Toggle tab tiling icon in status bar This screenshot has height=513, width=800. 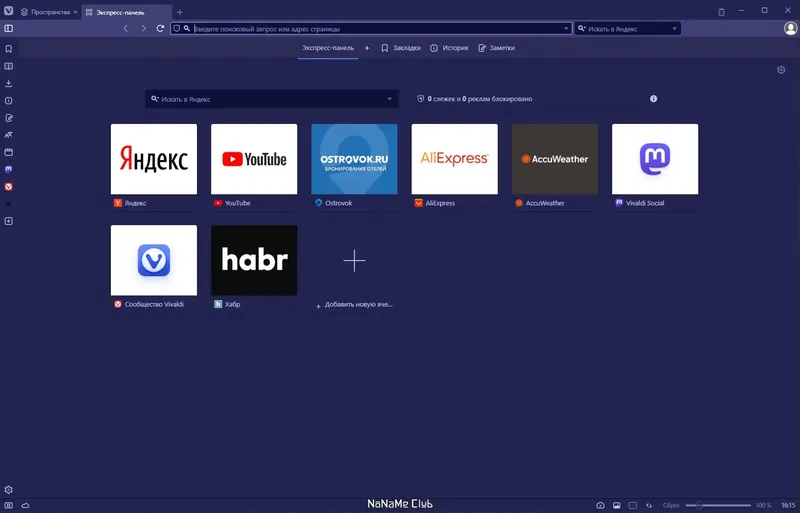633,505
